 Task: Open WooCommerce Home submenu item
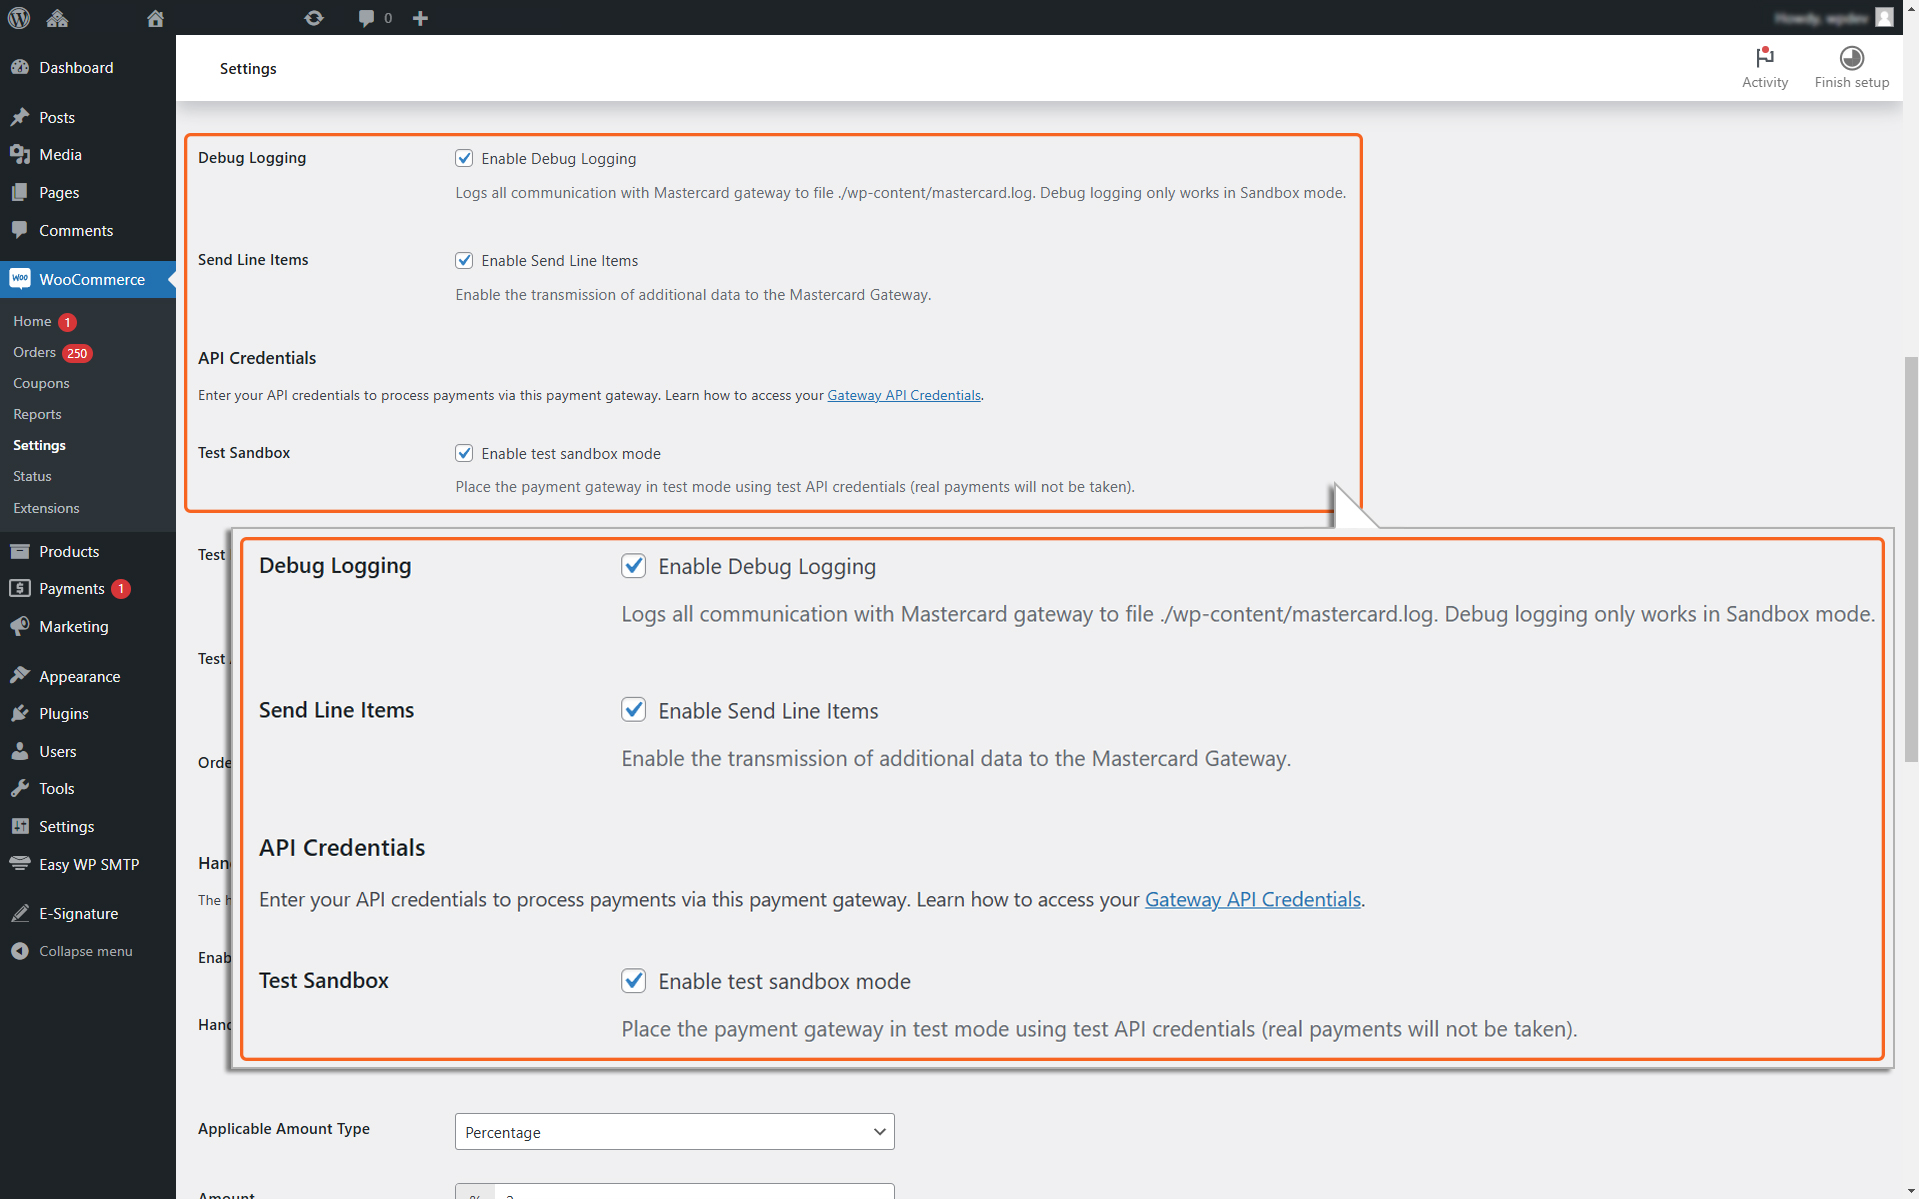32,321
